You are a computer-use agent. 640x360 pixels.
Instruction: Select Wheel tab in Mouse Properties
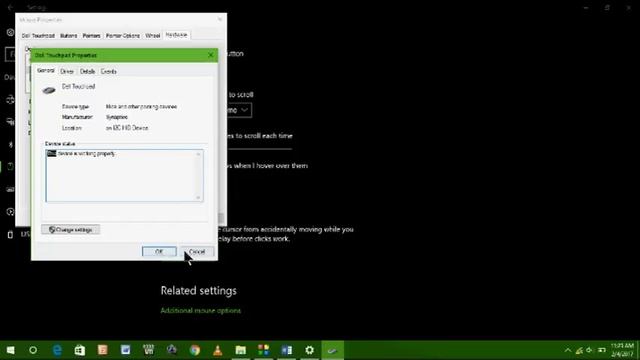tap(153, 36)
